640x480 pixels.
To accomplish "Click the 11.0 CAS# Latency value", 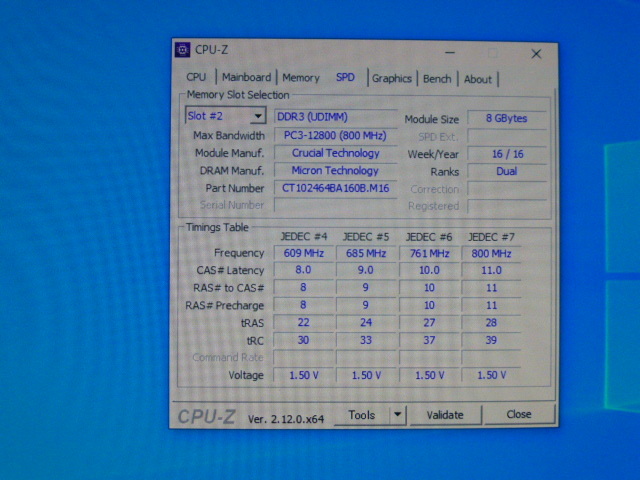I will click(491, 271).
